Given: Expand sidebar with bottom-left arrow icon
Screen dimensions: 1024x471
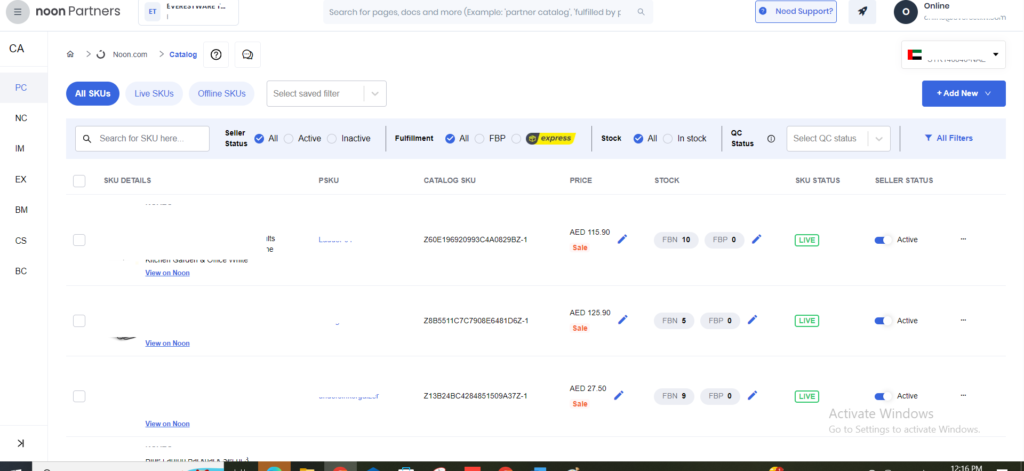Looking at the screenshot, I should click(x=21, y=443).
